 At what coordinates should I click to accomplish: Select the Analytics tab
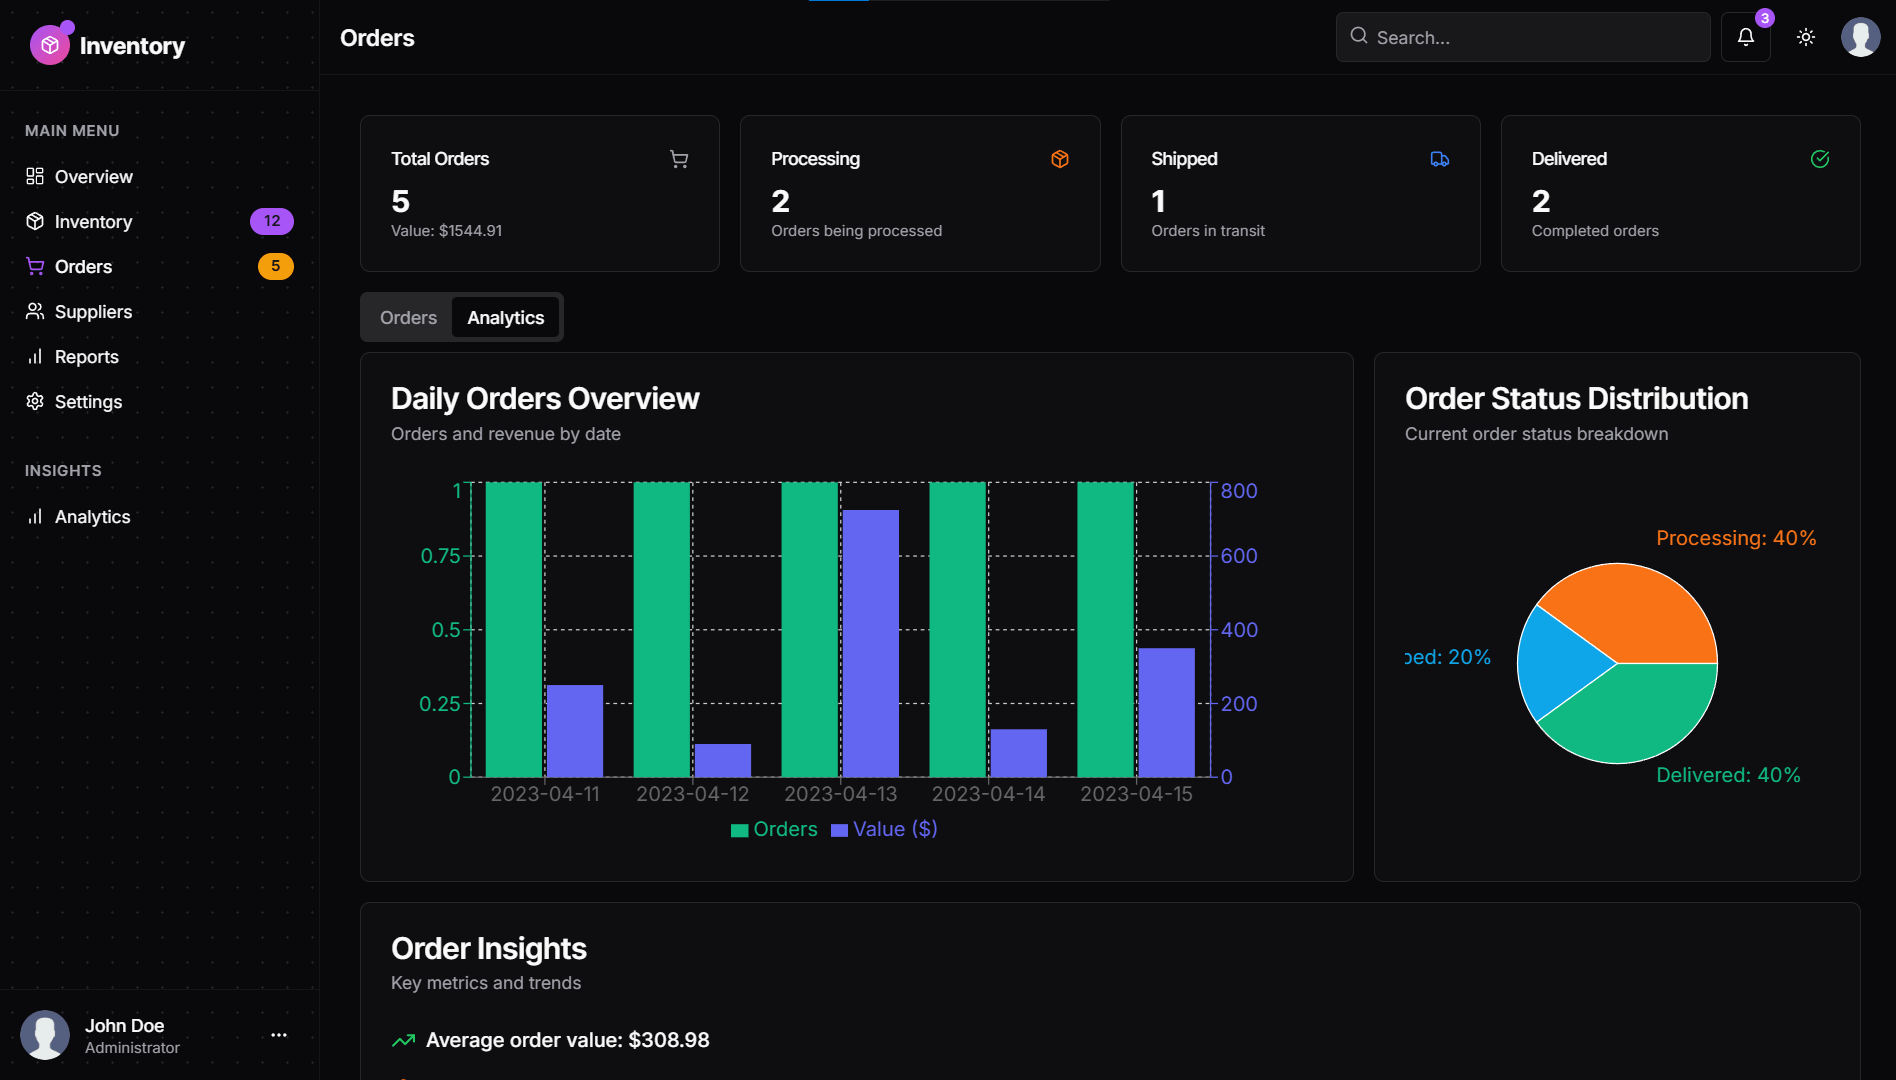click(505, 317)
